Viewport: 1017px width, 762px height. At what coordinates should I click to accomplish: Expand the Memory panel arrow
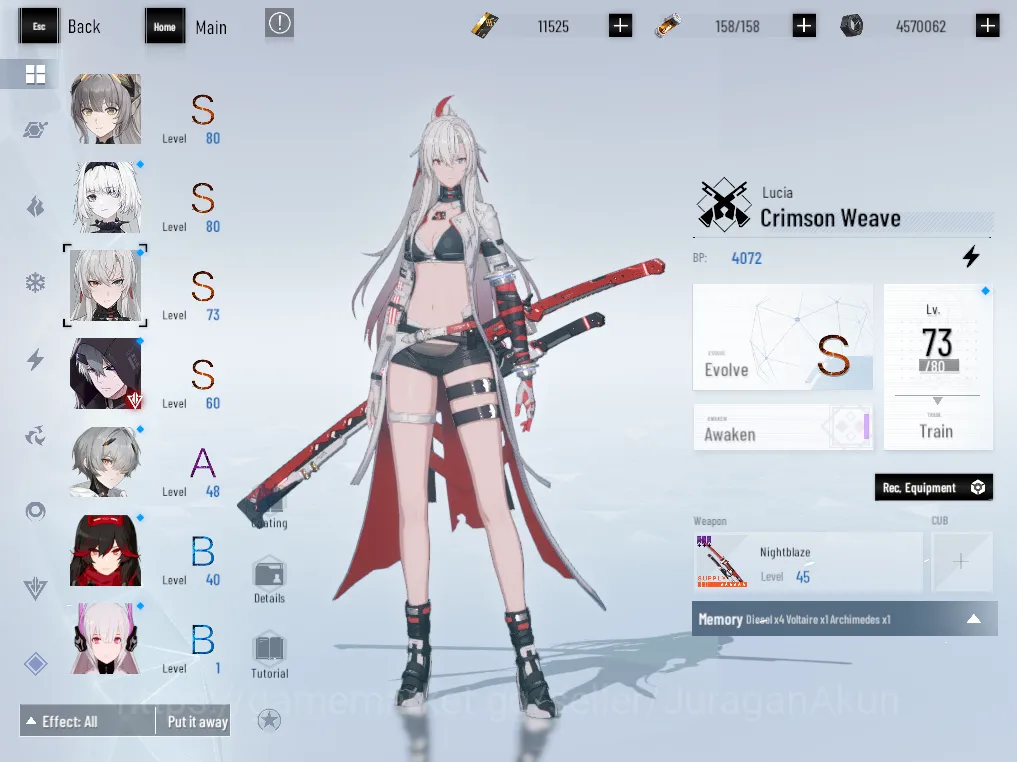coord(974,619)
